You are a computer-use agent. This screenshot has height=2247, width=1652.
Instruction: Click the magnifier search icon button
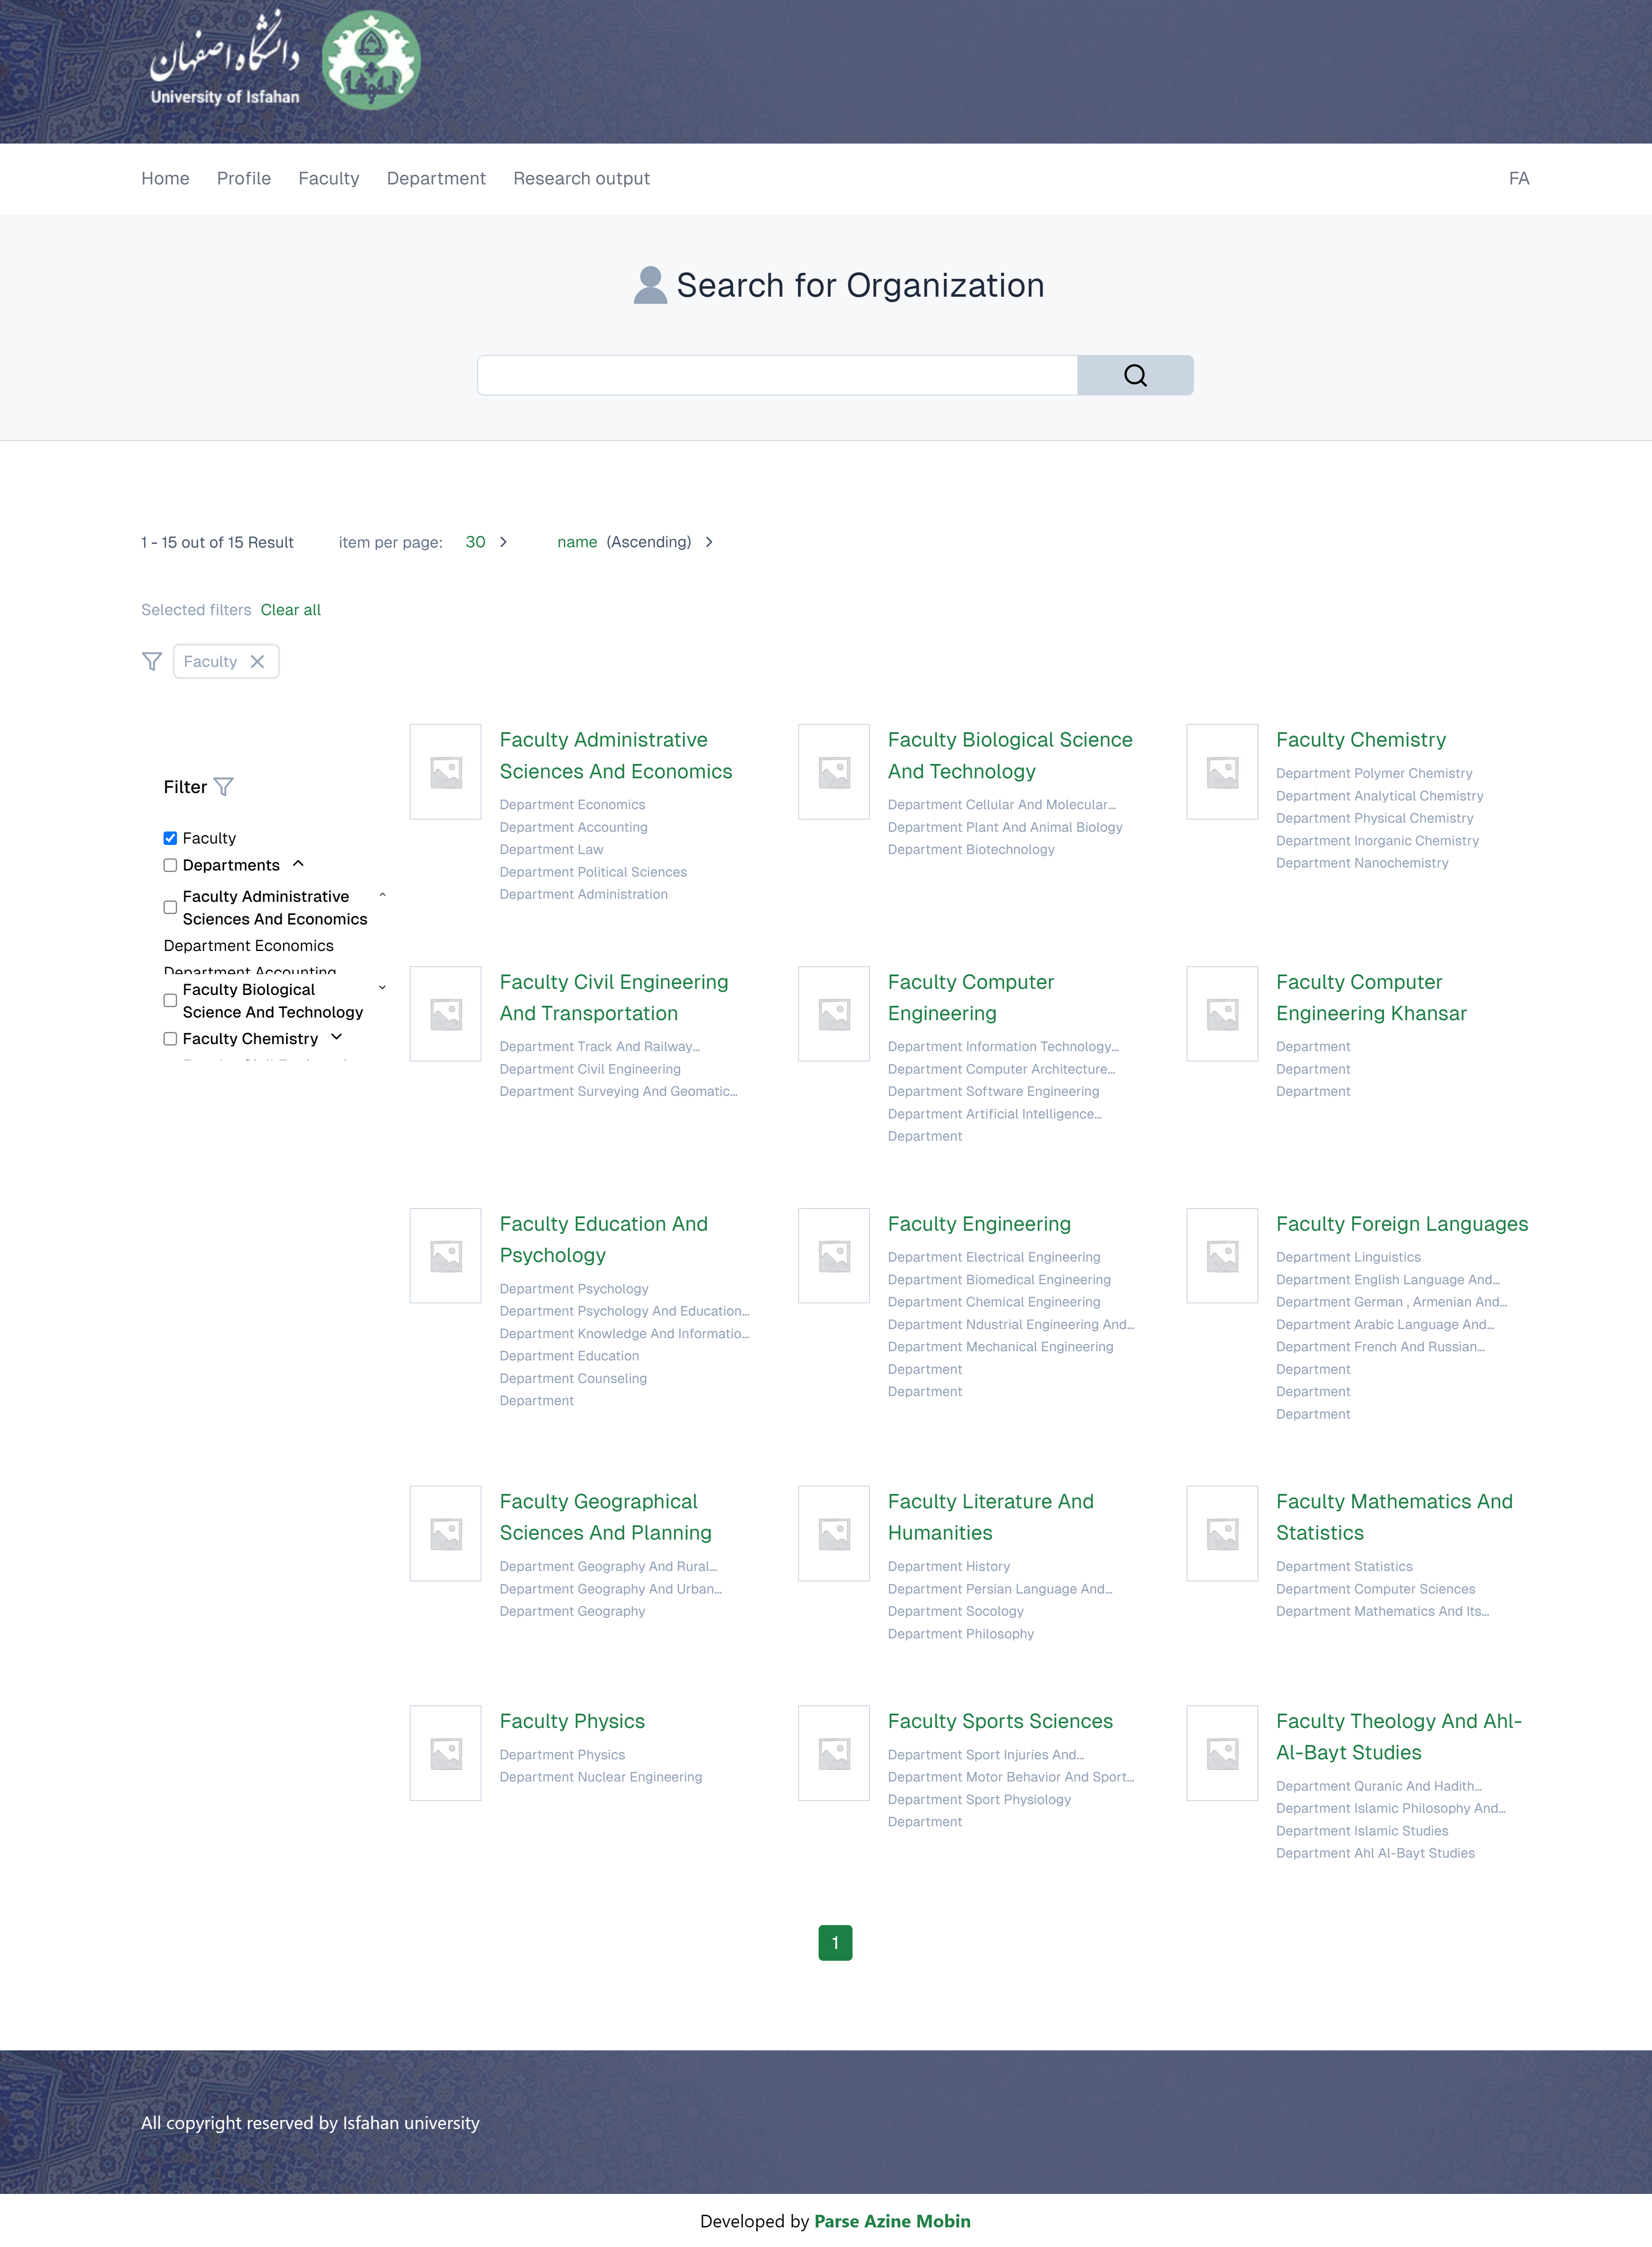pos(1135,375)
